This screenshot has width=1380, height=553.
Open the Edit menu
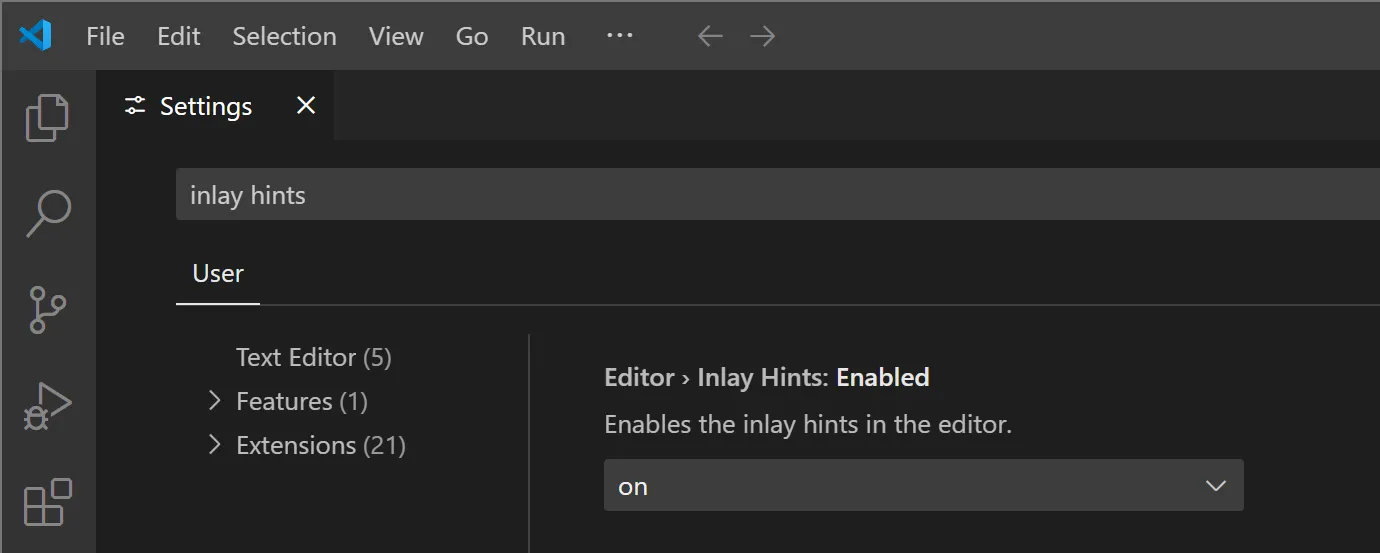tap(179, 37)
